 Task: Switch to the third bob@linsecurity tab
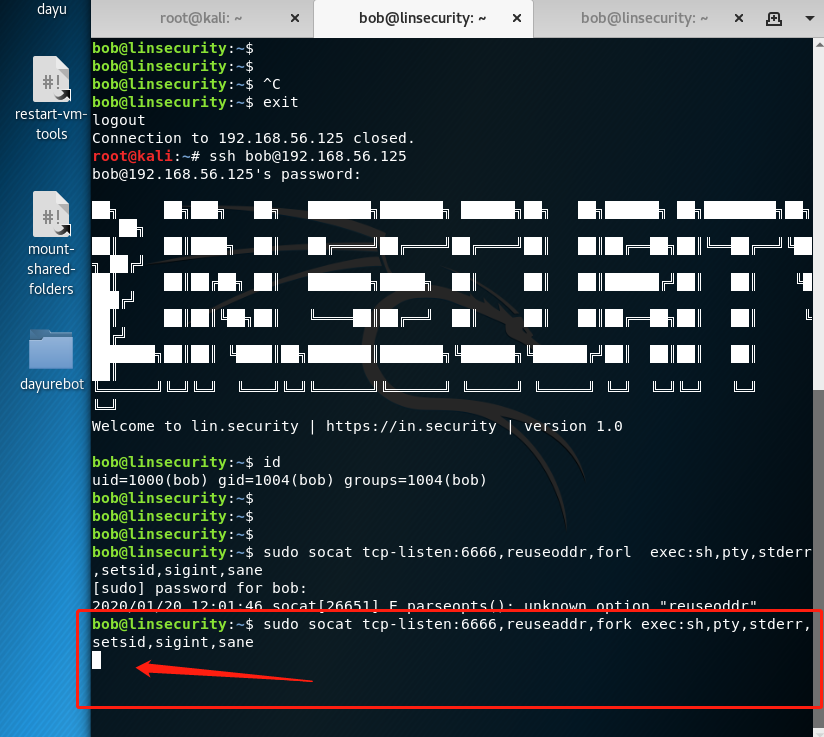point(644,18)
